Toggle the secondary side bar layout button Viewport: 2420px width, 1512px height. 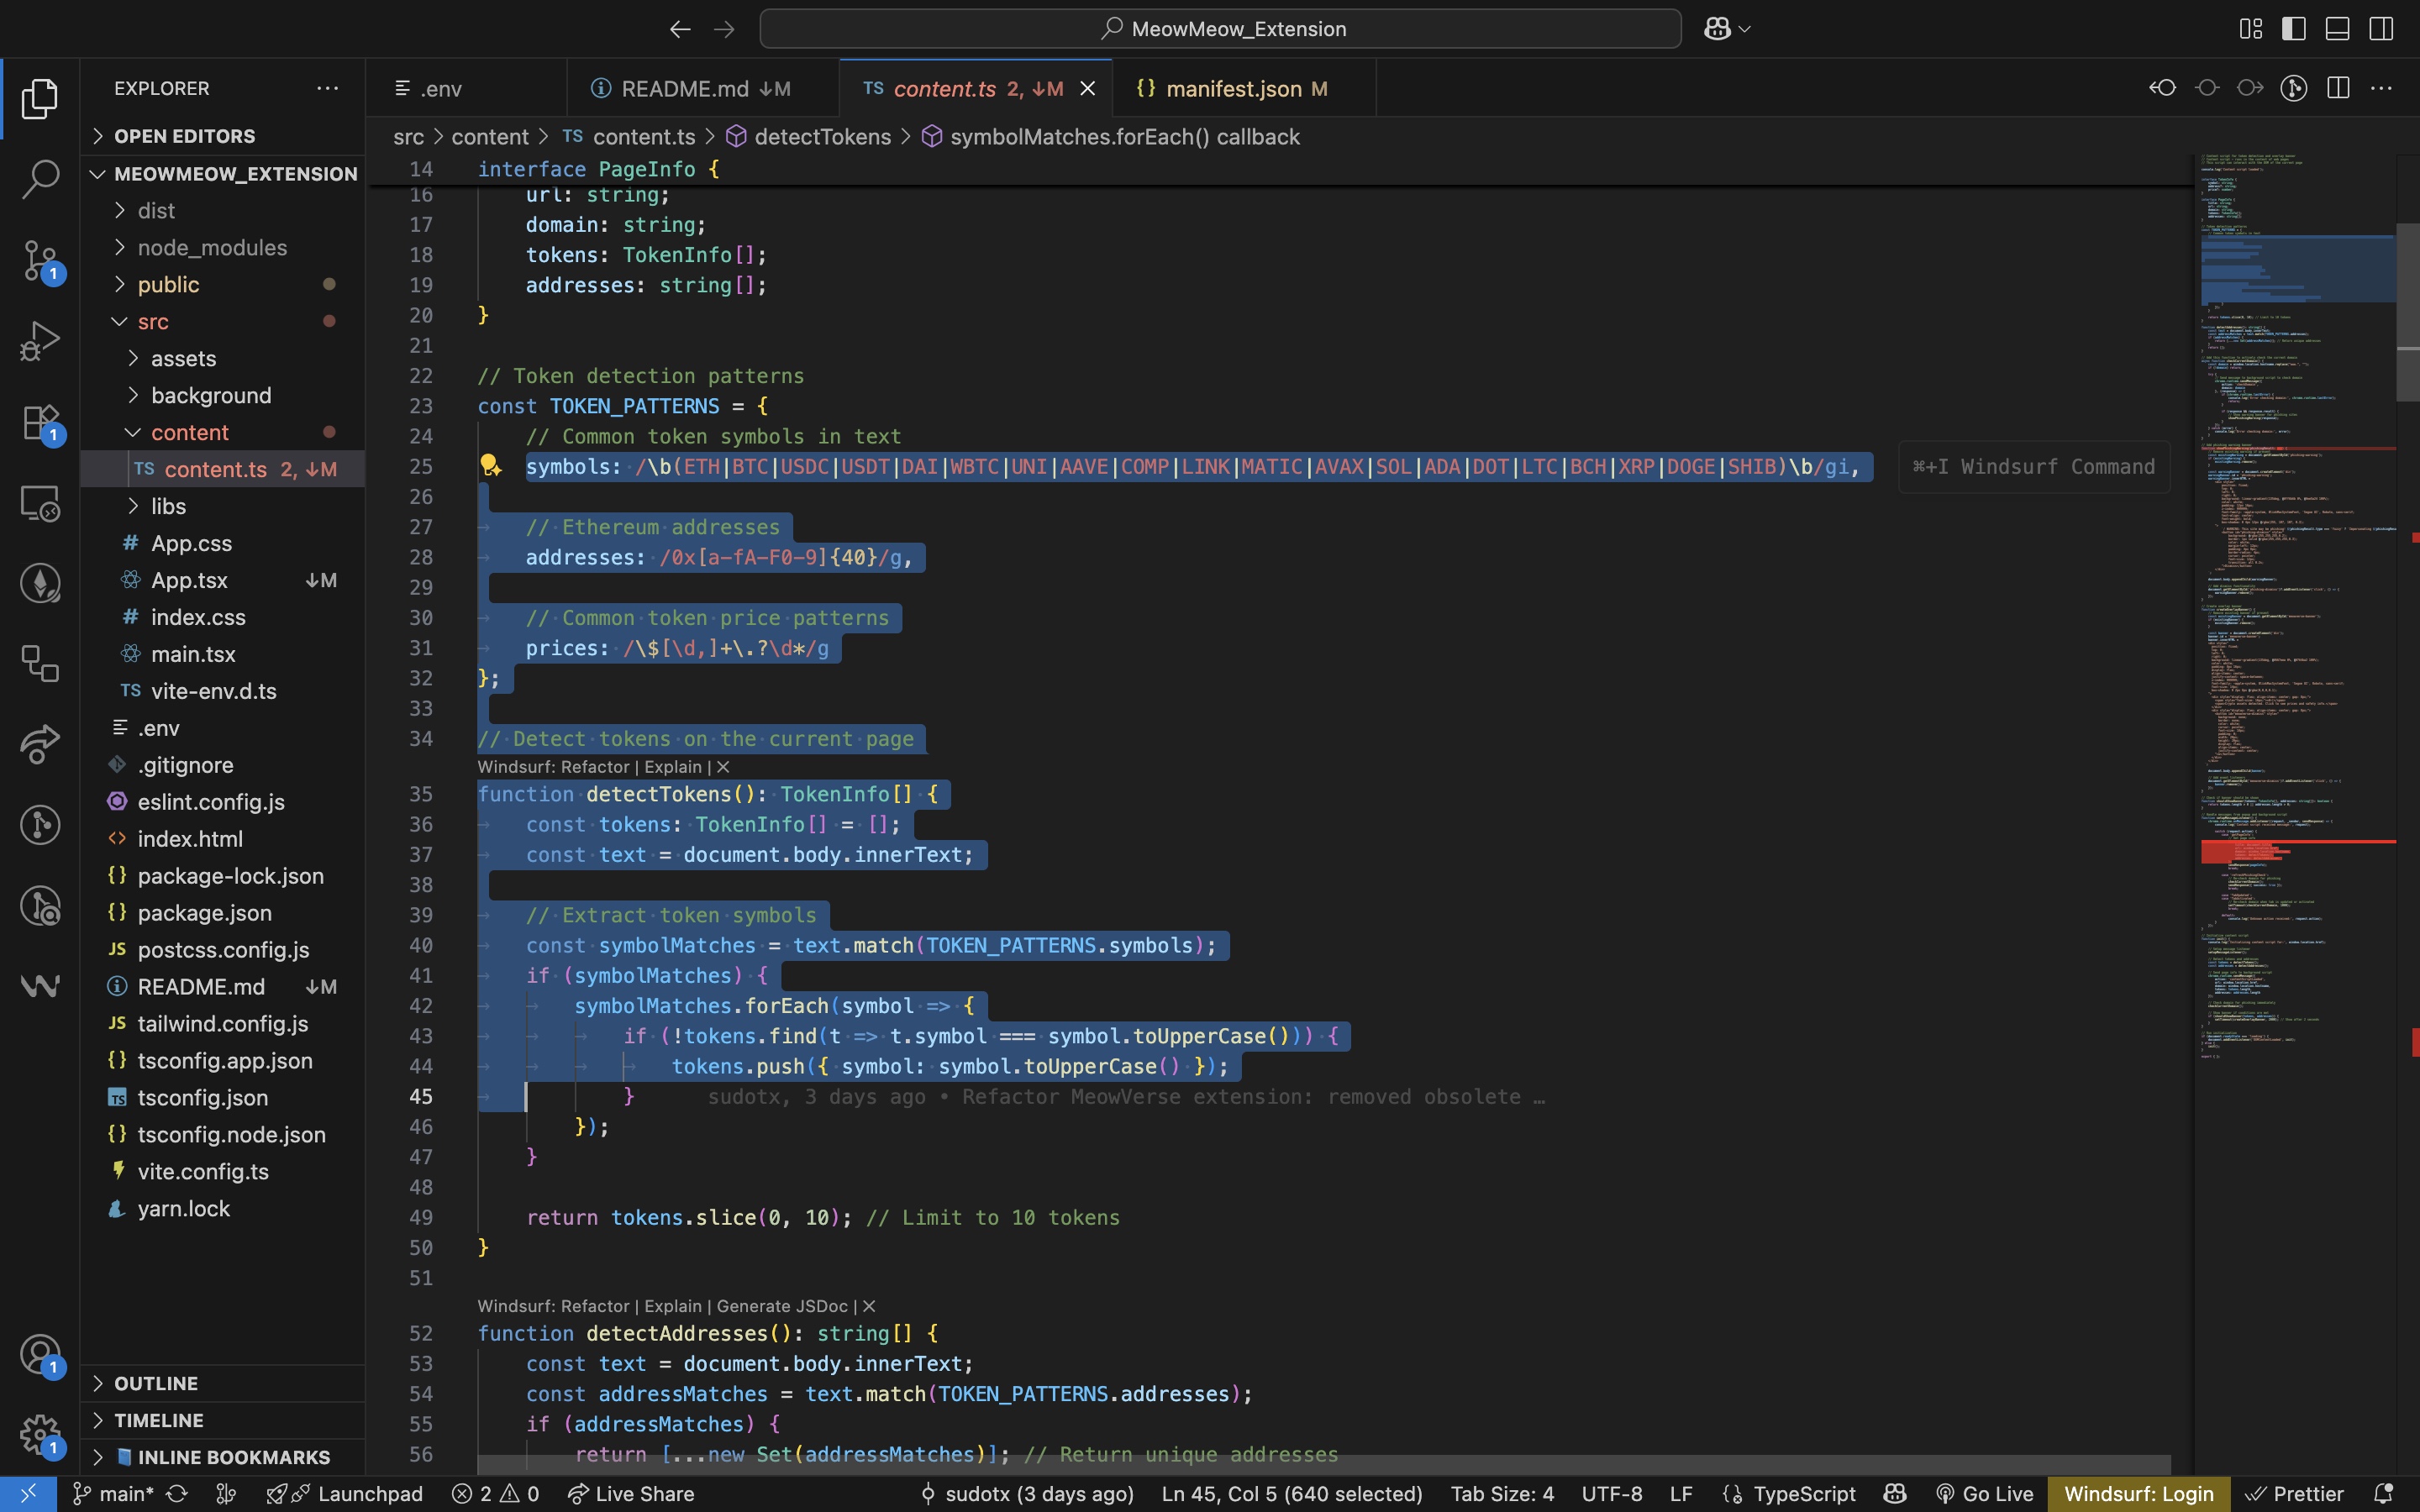tap(2381, 29)
